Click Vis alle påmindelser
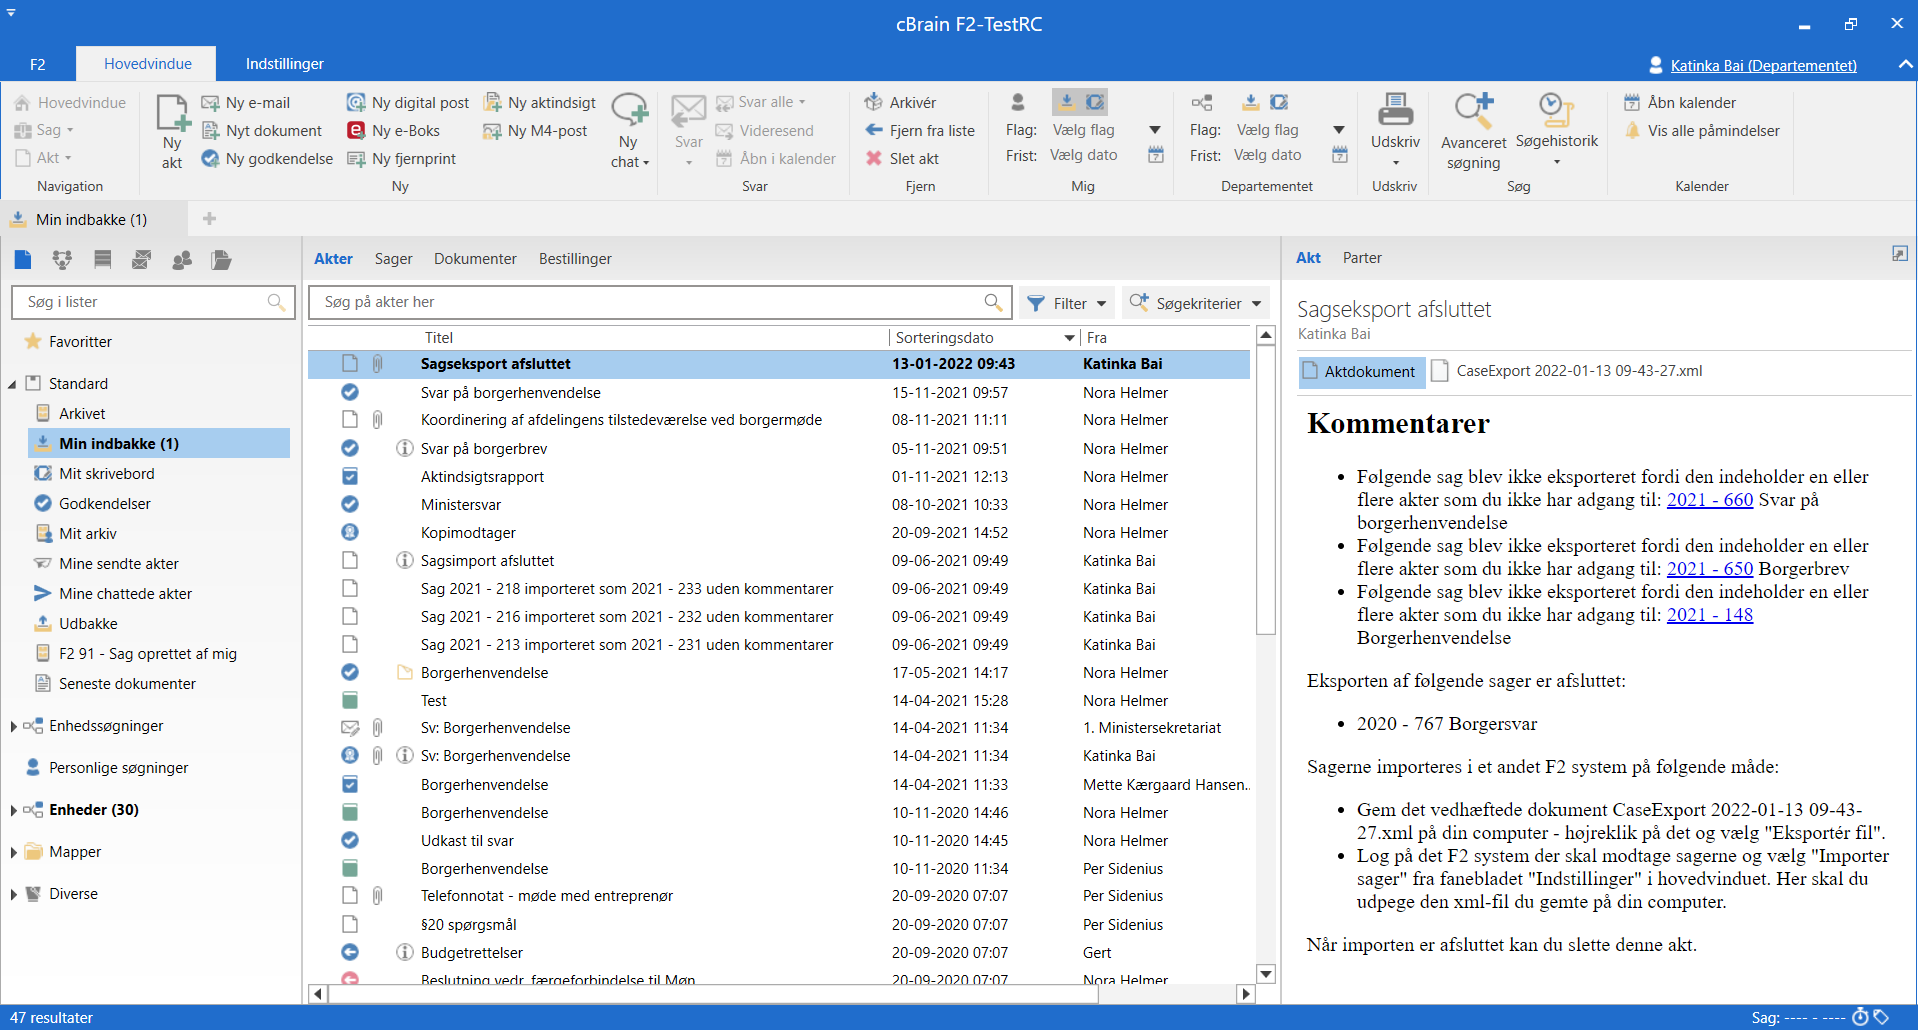 point(1702,131)
